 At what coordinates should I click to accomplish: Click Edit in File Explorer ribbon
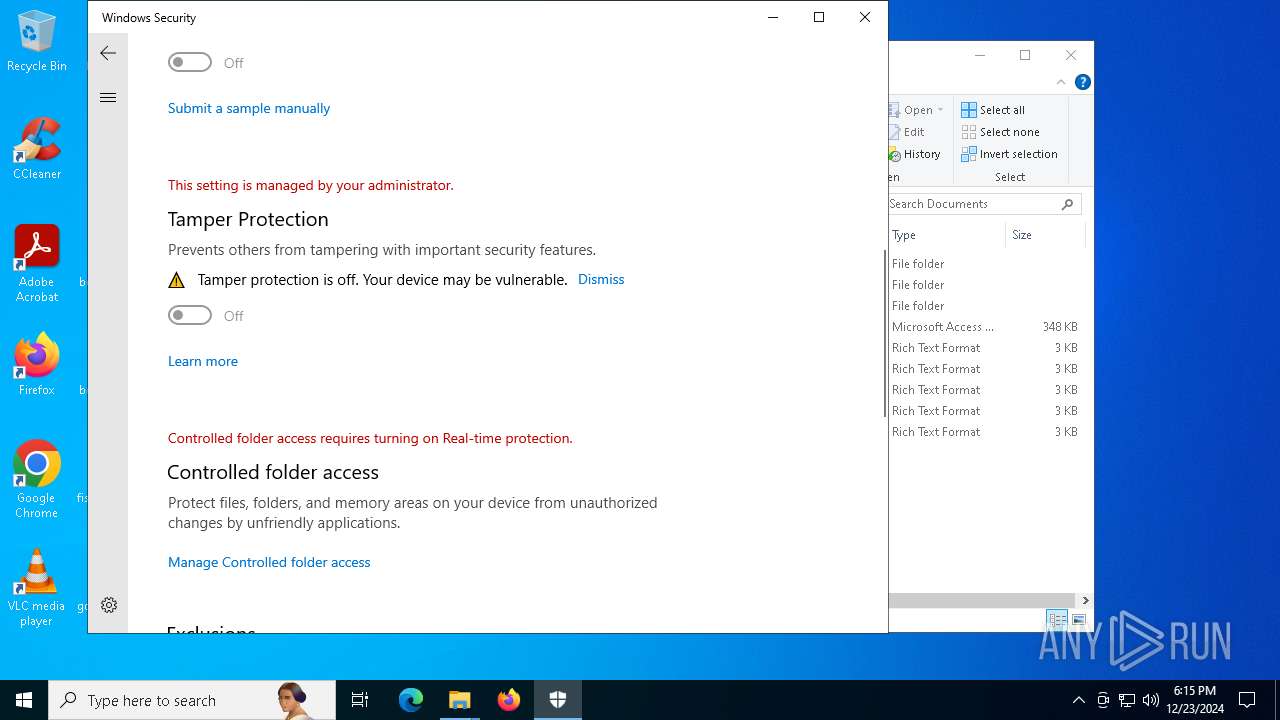(907, 132)
